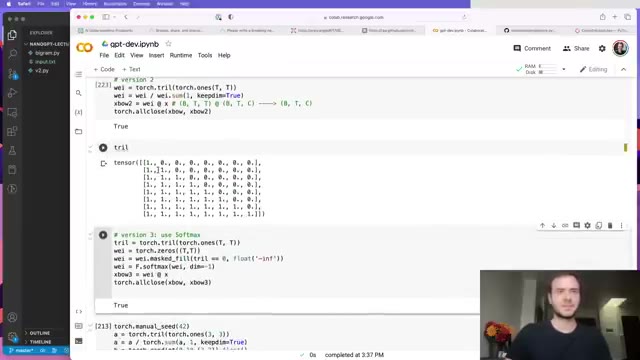Open Explorer icon in VS Code activity bar
The width and height of the screenshot is (640, 360).
click(12, 35)
